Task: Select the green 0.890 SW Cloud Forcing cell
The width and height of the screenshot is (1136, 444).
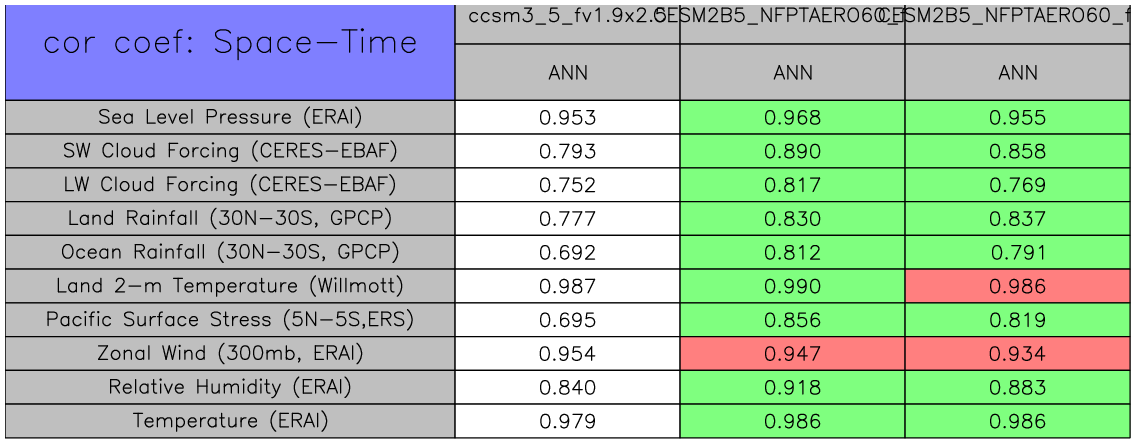Action: [x=792, y=152]
